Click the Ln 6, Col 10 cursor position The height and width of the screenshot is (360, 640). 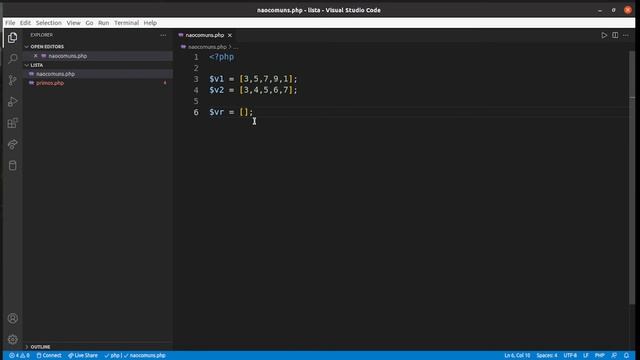click(x=517, y=356)
